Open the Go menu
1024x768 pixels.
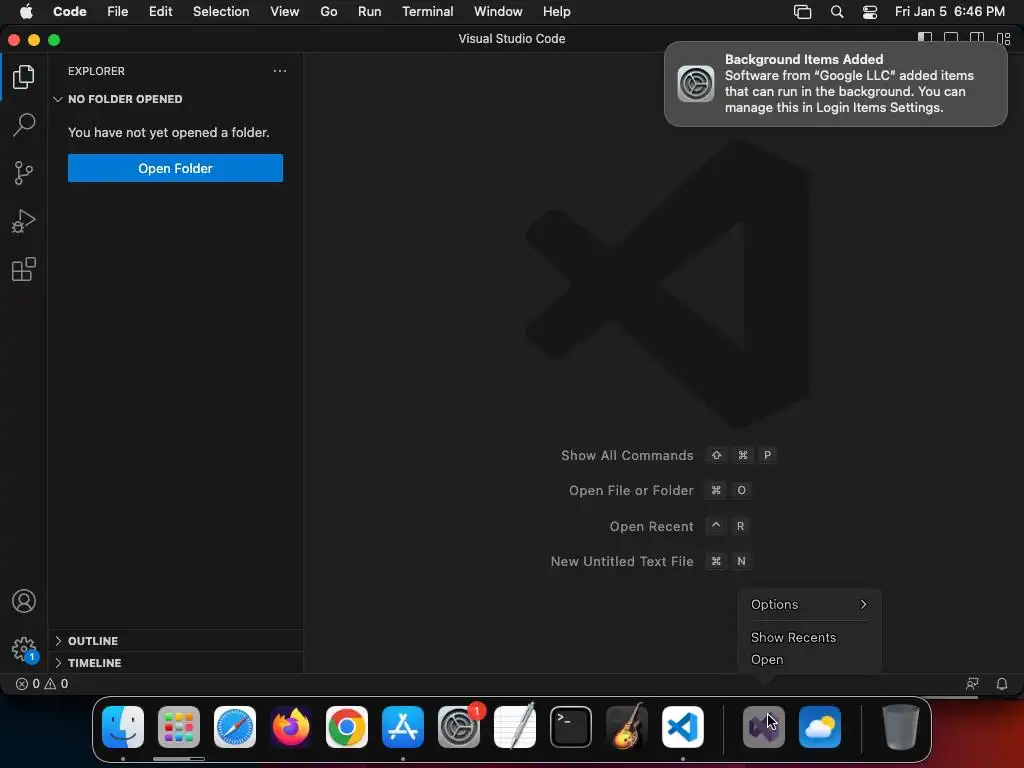[x=328, y=12]
